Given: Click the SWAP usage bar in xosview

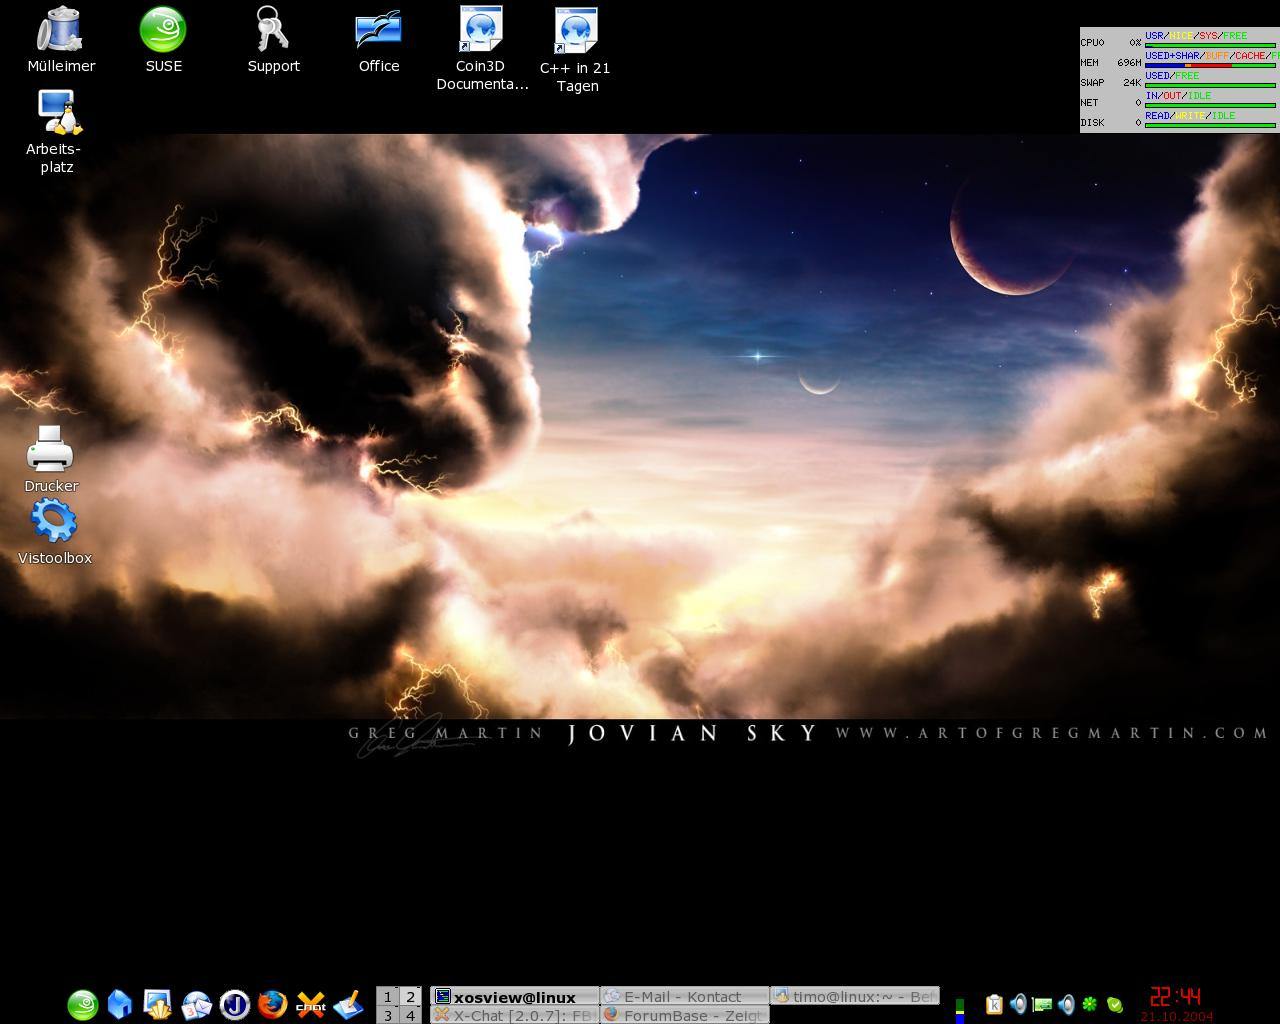Looking at the screenshot, I should (x=1210, y=85).
